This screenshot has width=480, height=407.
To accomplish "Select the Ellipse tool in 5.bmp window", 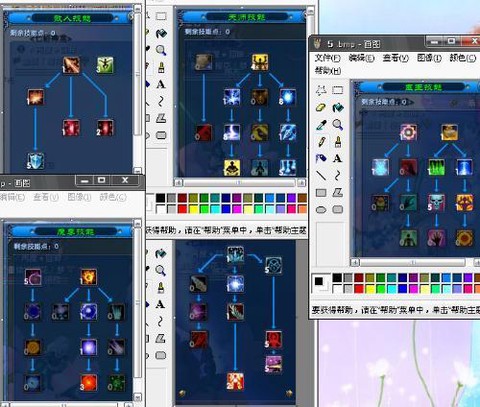I will (x=321, y=209).
